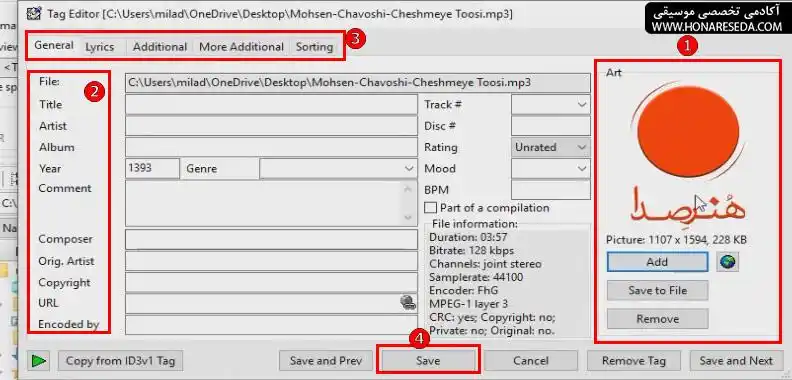The height and width of the screenshot is (380, 792).
Task: Open the More Additional tab
Action: click(x=241, y=47)
